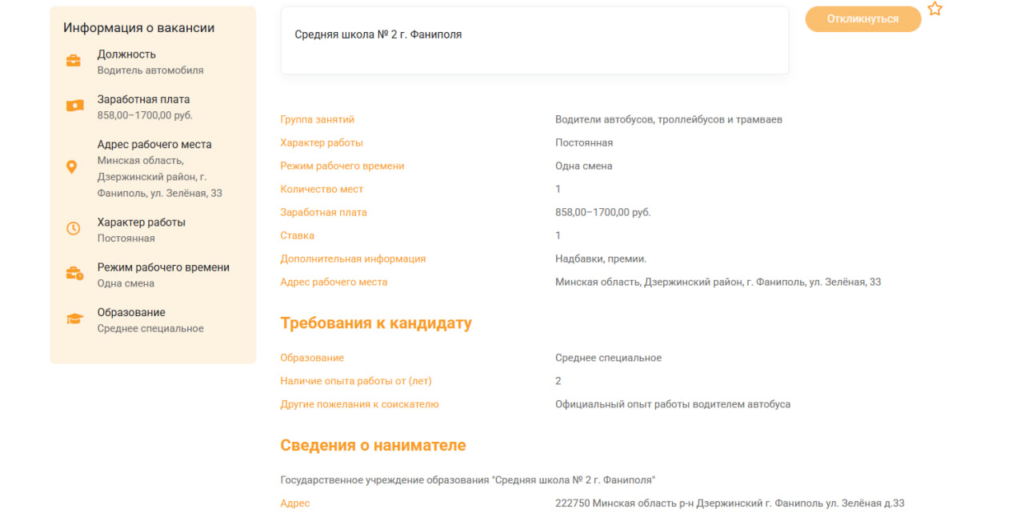The height and width of the screenshot is (521, 1024).
Task: Click the Водители автобусов, троллейбусов и трамваев text
Action: 668,120
